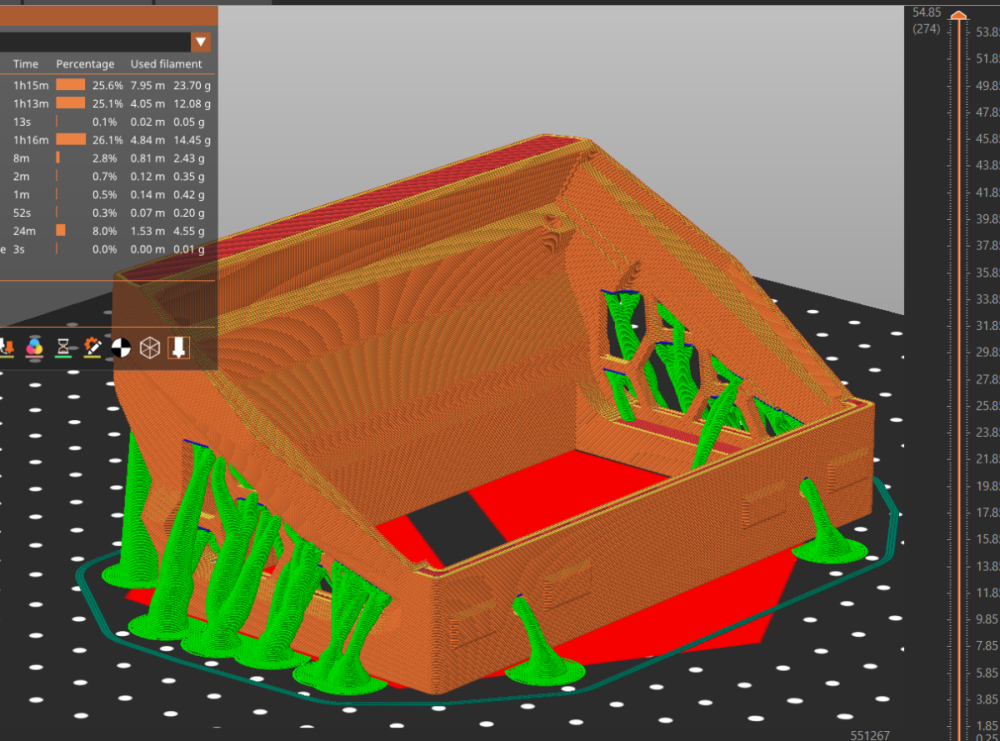The width and height of the screenshot is (1000, 741).
Task: Open the legend view type dropdown arrow
Action: 200,42
